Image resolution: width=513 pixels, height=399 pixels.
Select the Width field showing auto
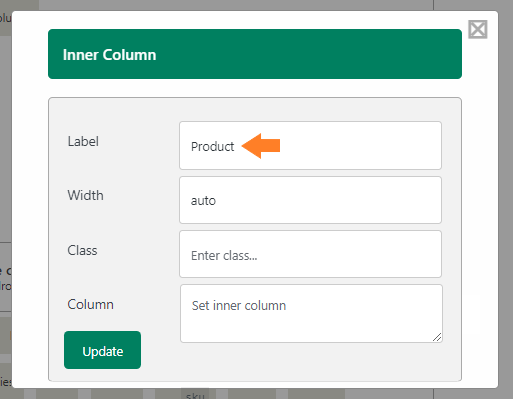click(x=310, y=200)
